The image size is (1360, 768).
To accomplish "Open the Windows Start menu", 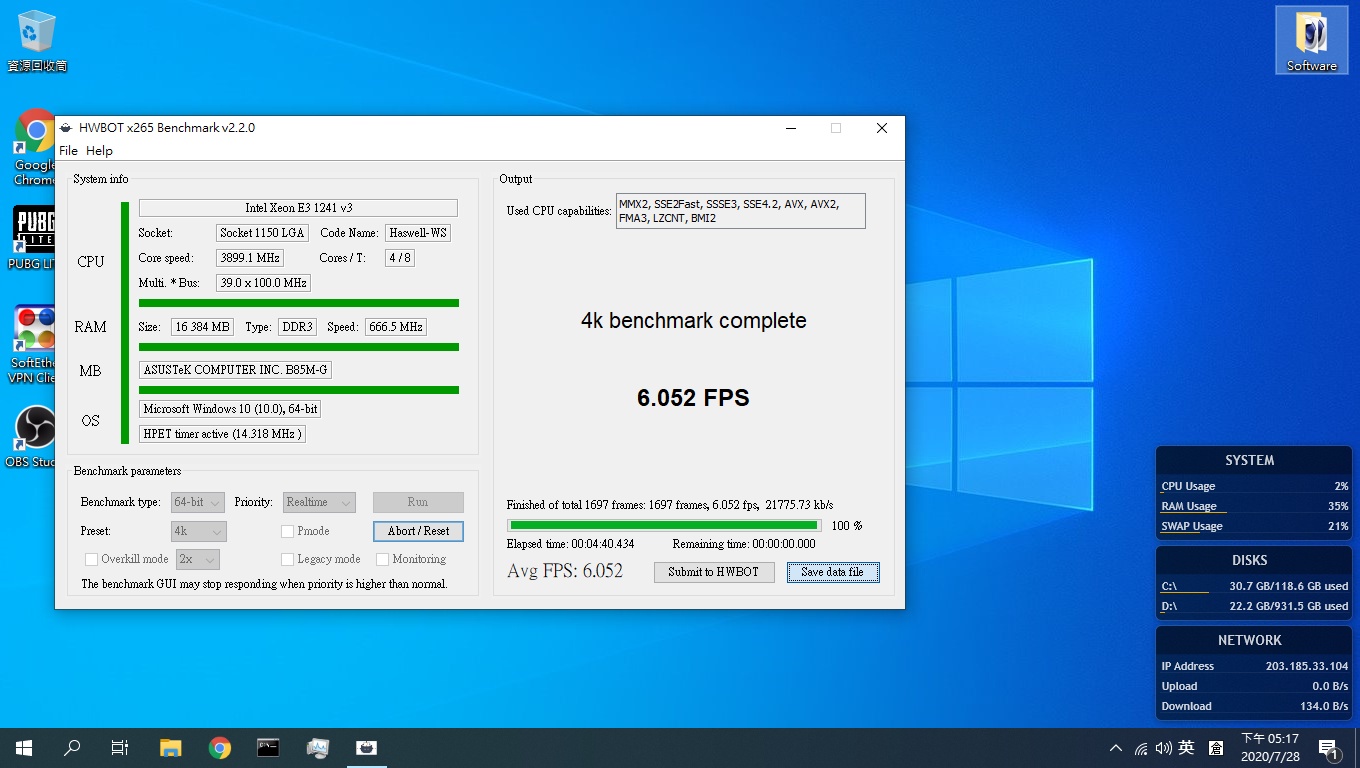I will [x=24, y=748].
